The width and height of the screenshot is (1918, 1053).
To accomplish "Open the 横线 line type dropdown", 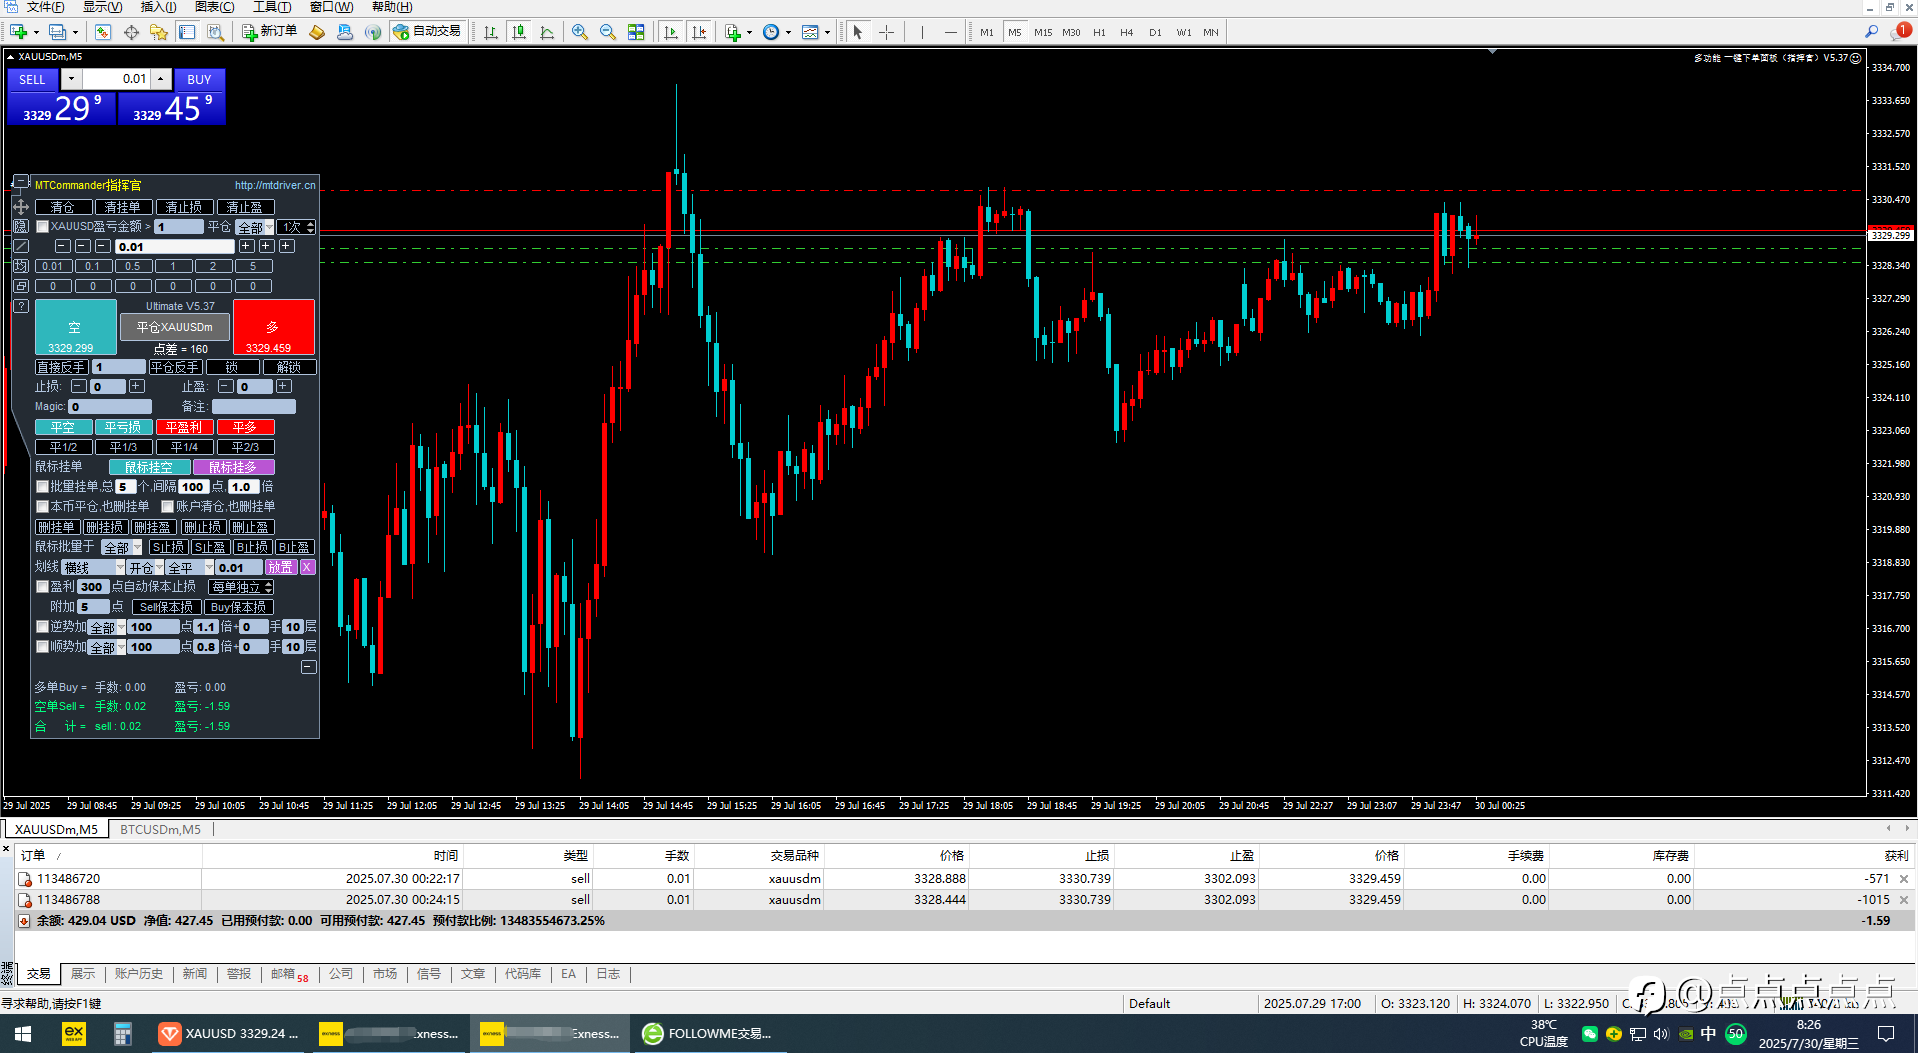I will click(x=94, y=567).
